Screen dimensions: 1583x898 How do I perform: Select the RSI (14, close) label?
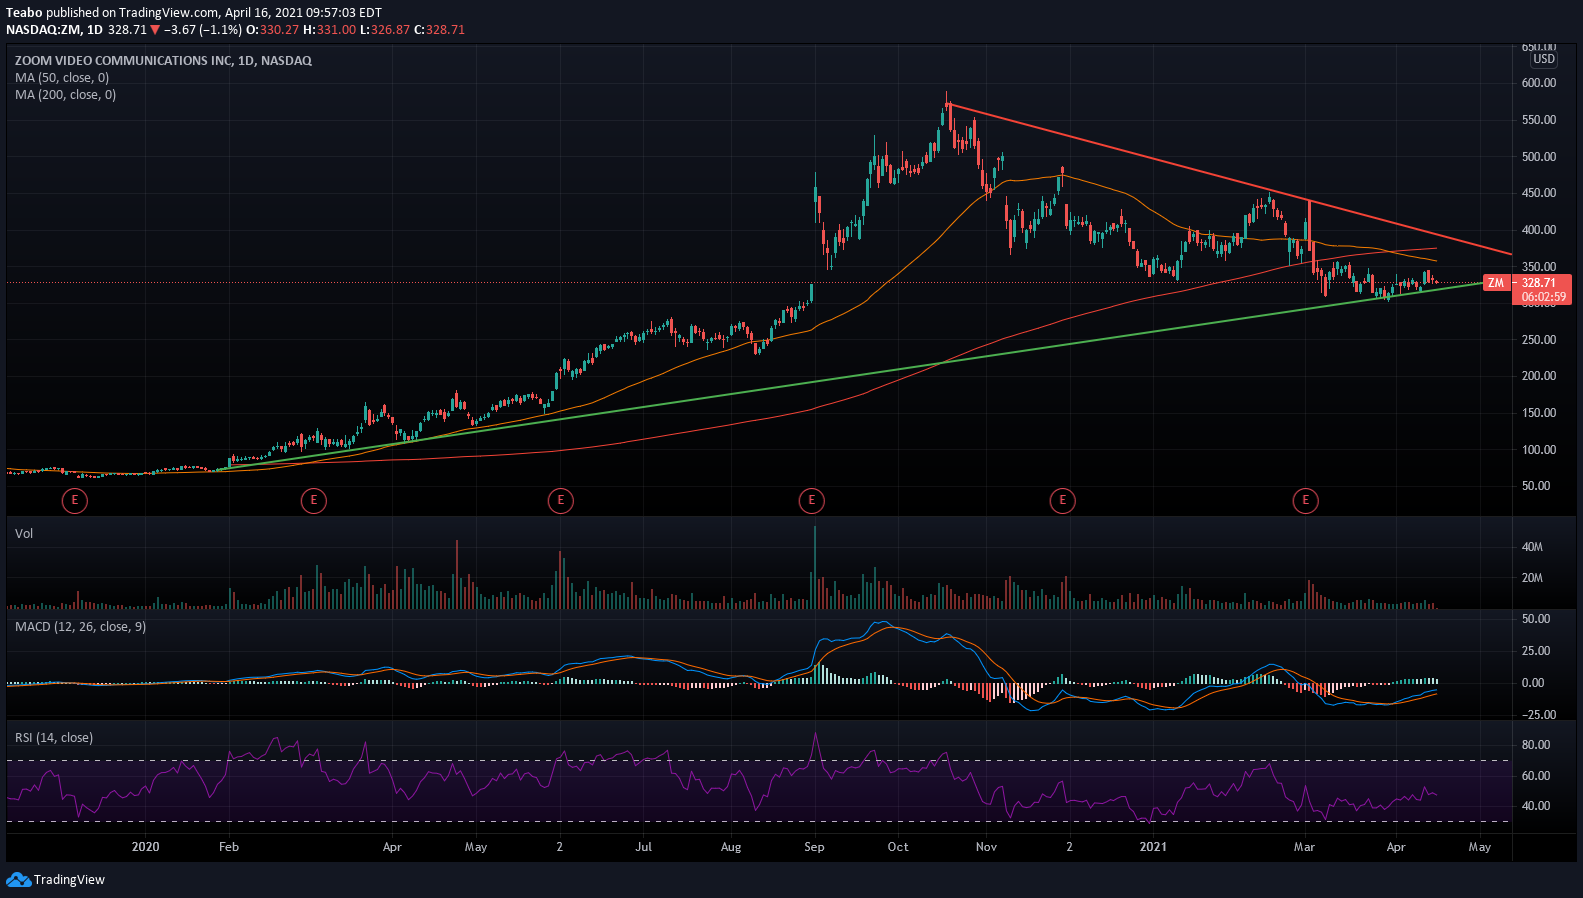[54, 738]
